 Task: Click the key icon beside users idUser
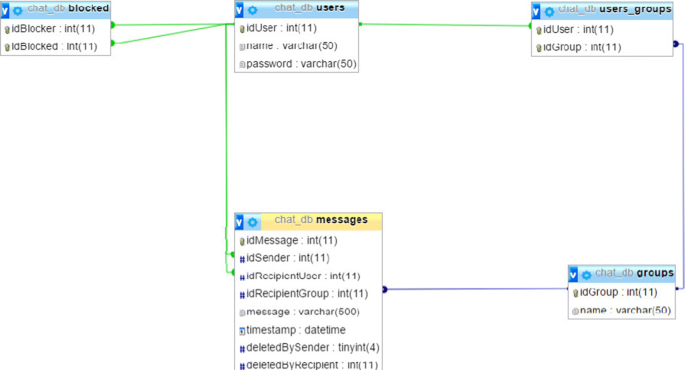coord(242,29)
